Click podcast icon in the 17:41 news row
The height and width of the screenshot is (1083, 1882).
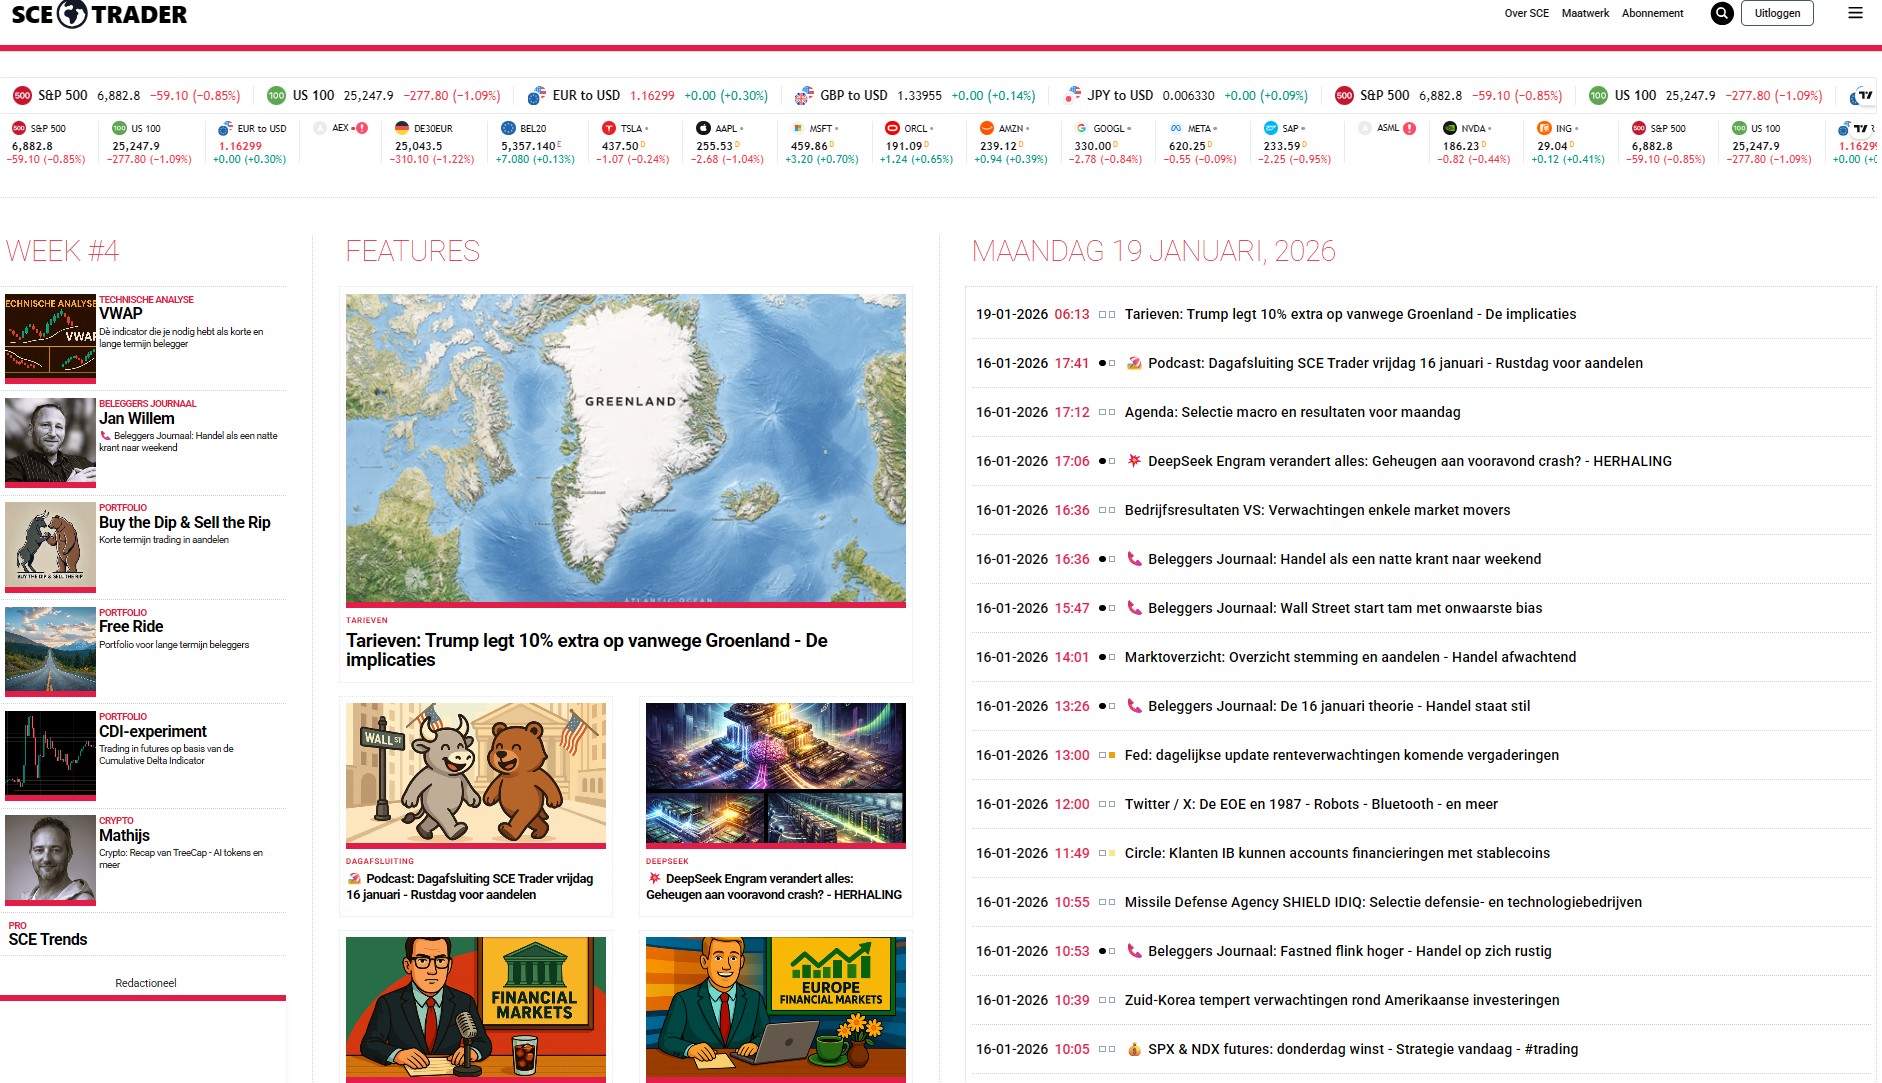[1134, 363]
